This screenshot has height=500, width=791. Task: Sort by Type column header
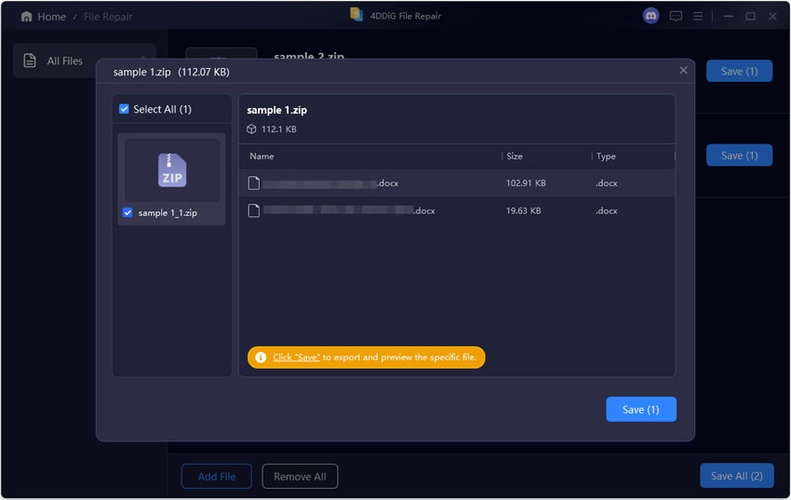point(606,156)
